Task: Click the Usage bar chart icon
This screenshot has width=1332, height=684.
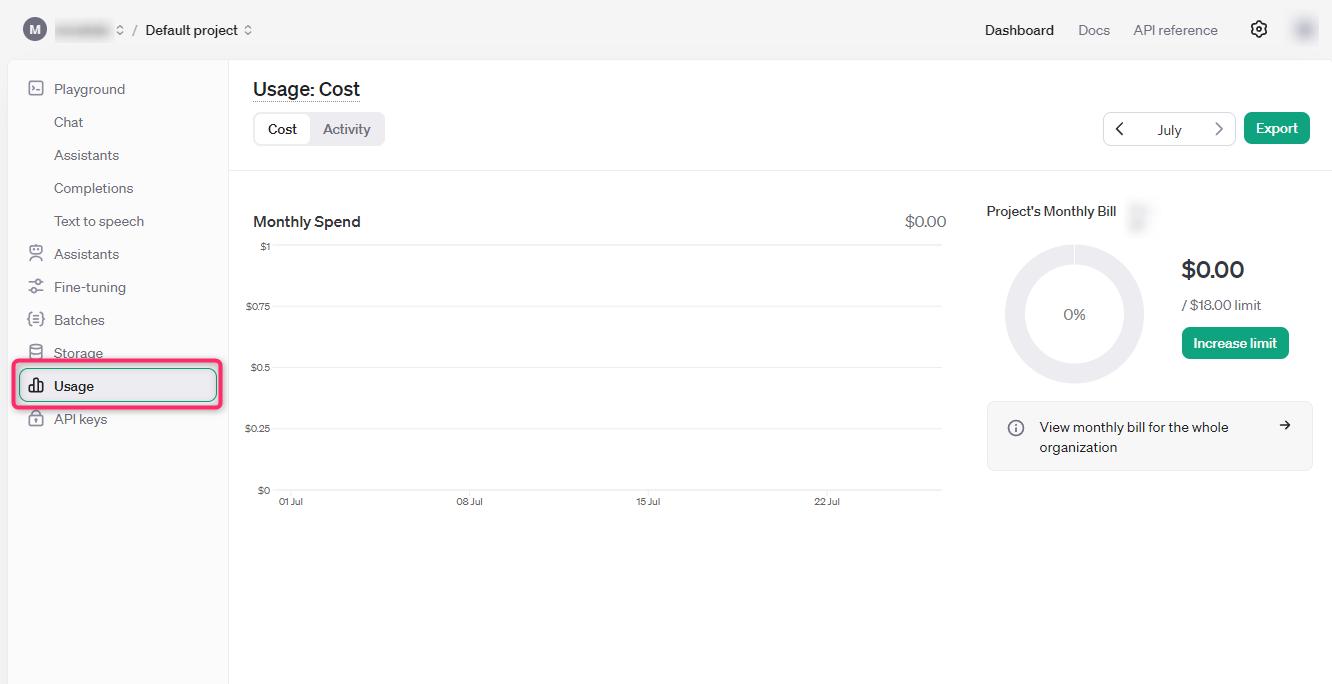Action: click(x=36, y=386)
